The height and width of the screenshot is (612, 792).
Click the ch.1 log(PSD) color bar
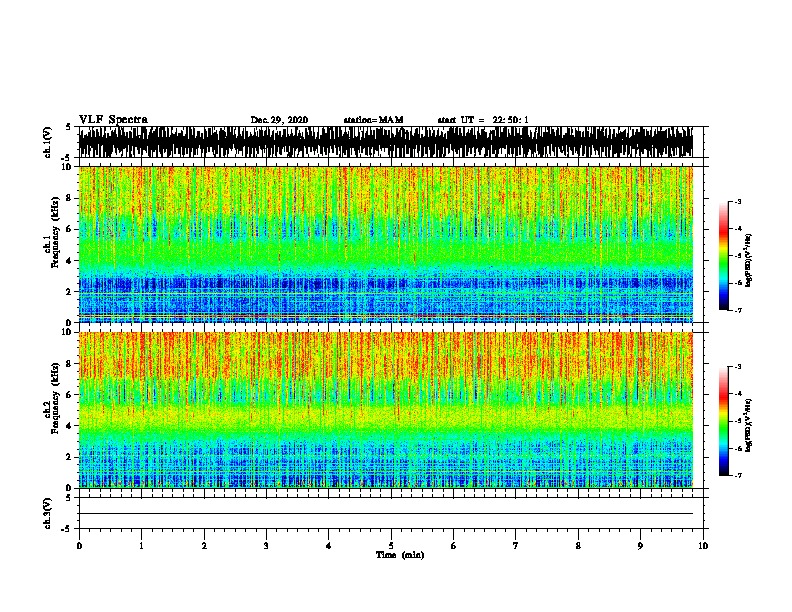coord(724,256)
